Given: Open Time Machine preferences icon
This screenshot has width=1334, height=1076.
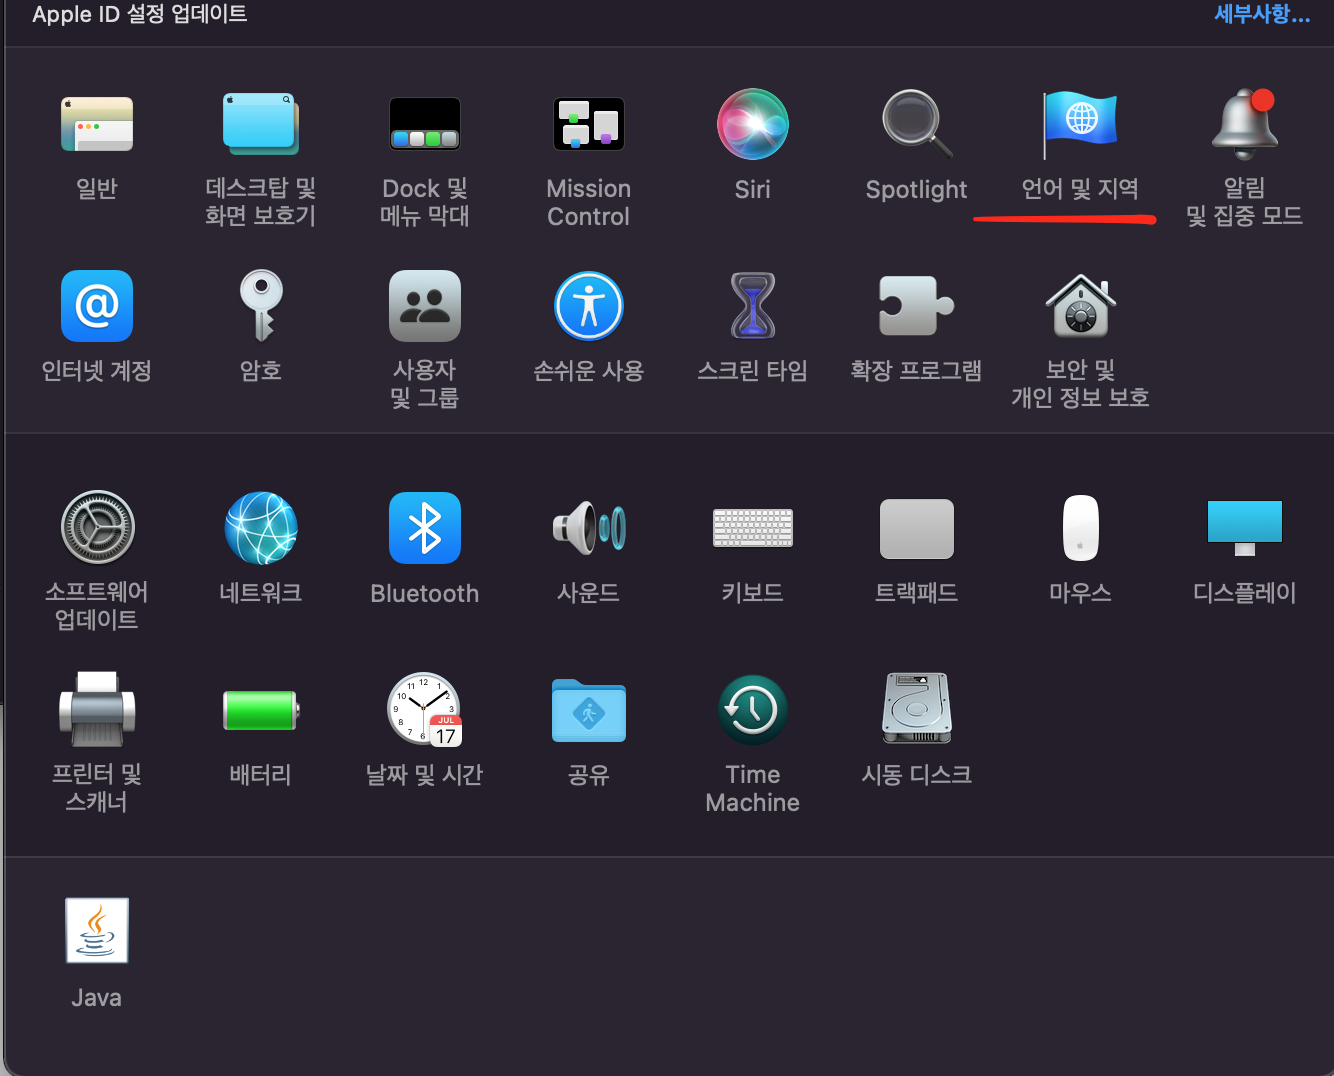Looking at the screenshot, I should tap(753, 710).
